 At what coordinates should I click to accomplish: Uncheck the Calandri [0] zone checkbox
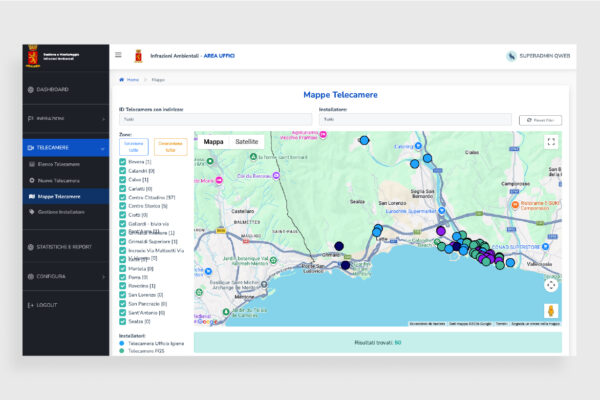click(x=122, y=171)
